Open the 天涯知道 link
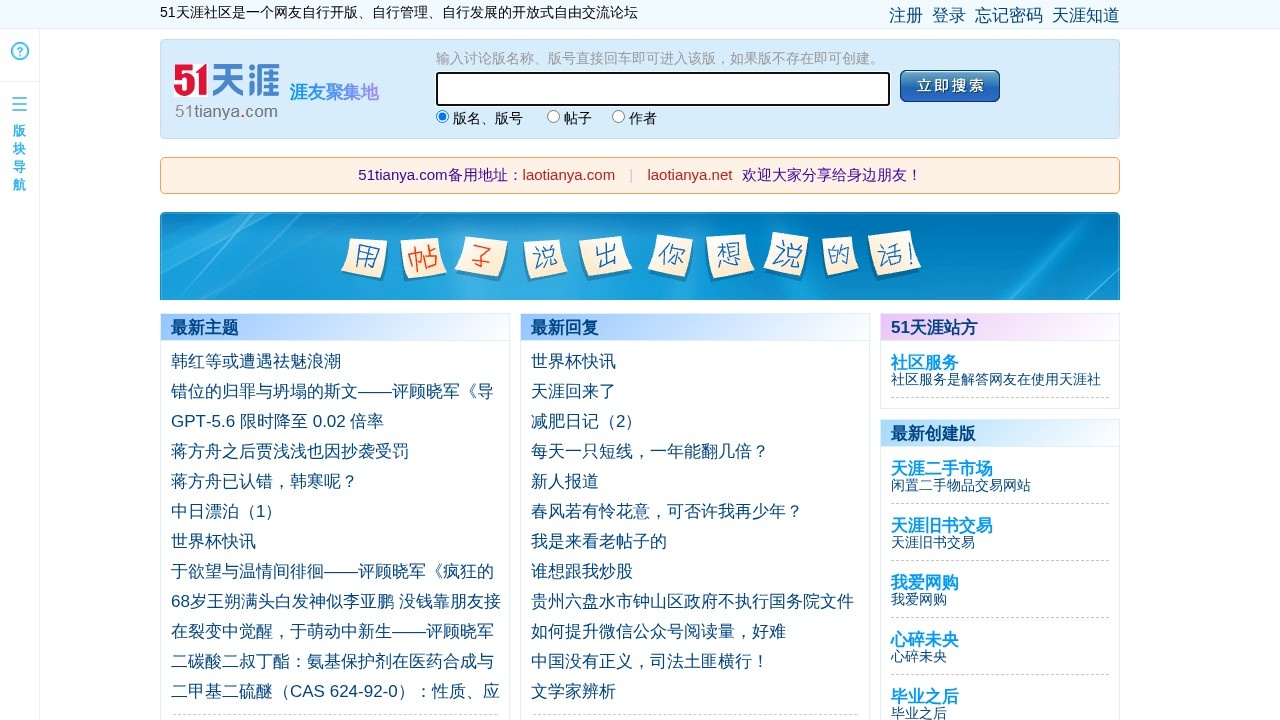Screen dimensions: 1280x720 pos(1086,15)
